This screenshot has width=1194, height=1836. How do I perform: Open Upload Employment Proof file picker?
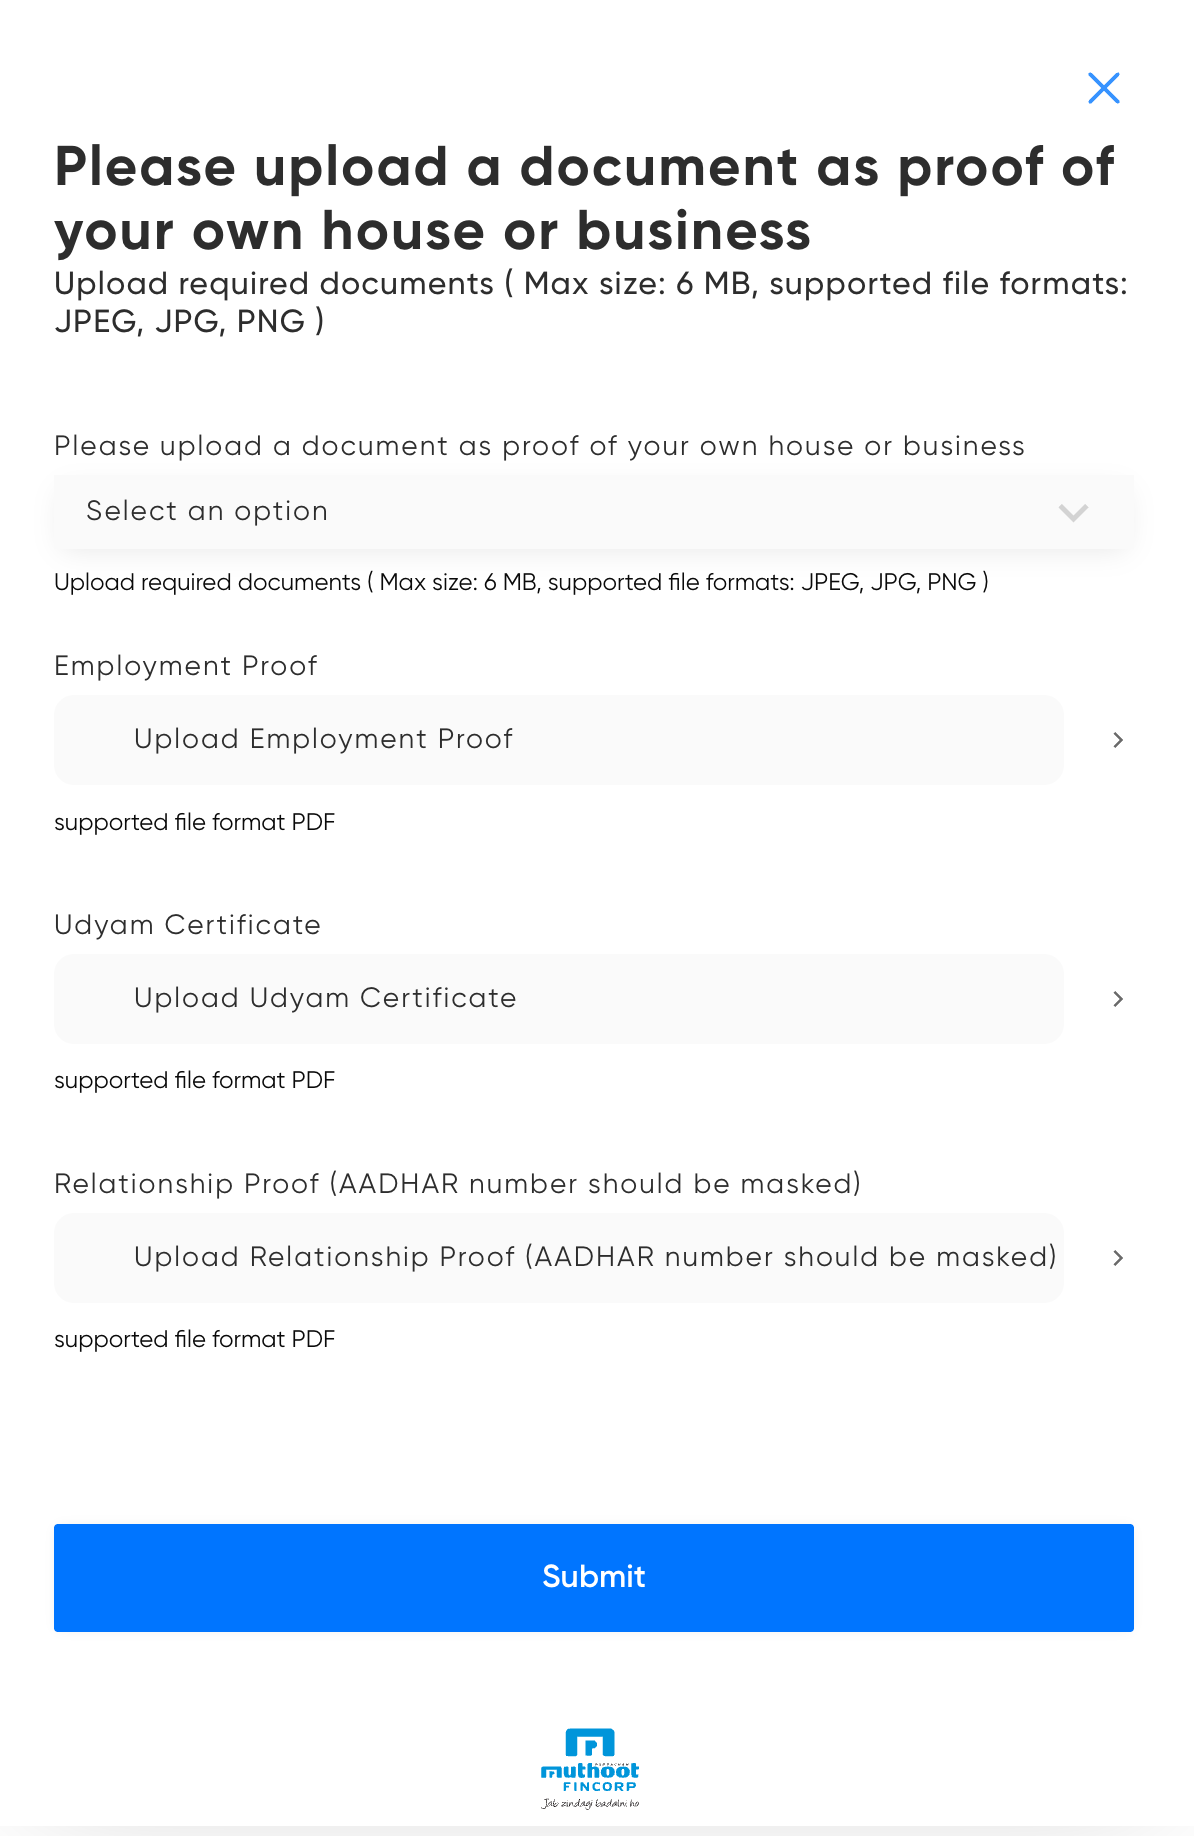click(x=558, y=740)
